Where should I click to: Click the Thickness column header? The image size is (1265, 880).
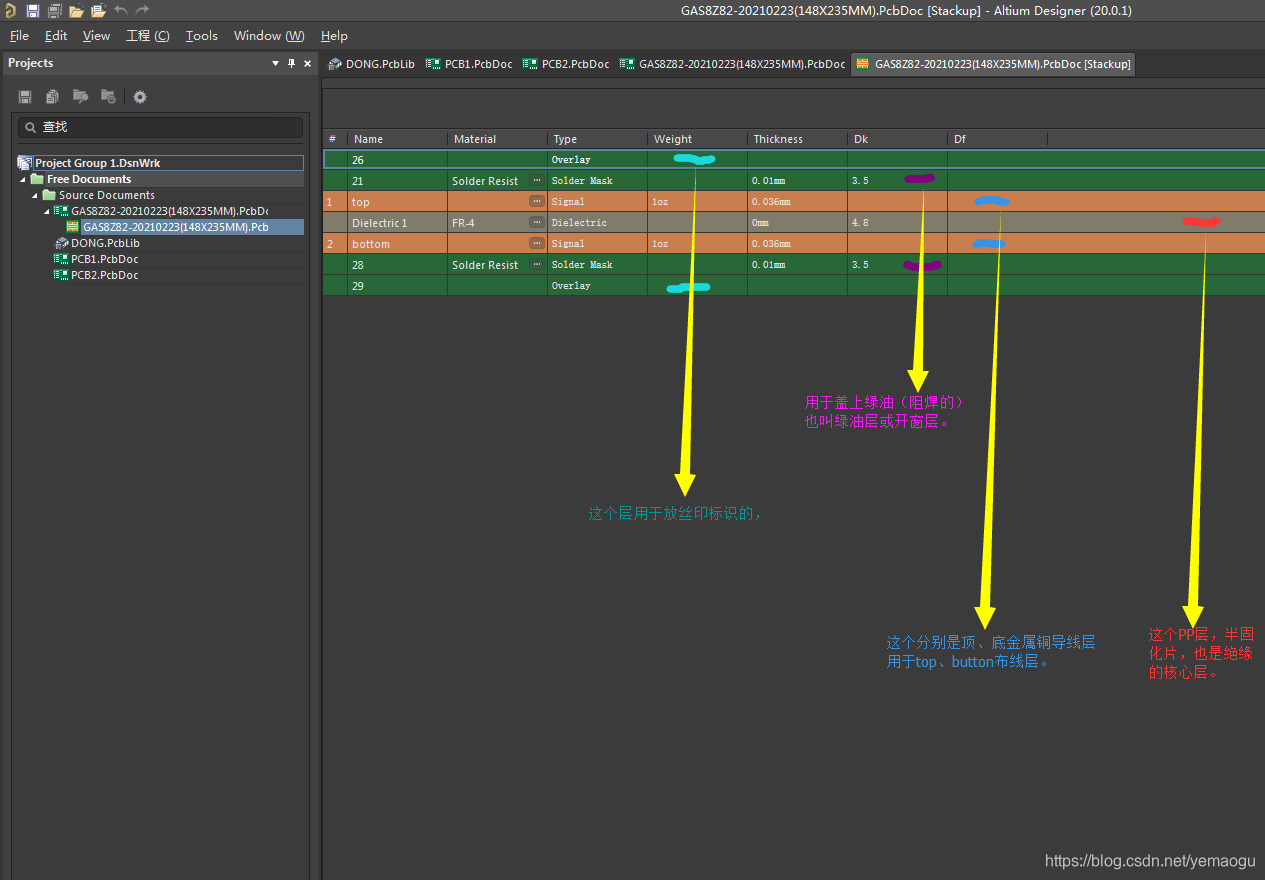797,139
